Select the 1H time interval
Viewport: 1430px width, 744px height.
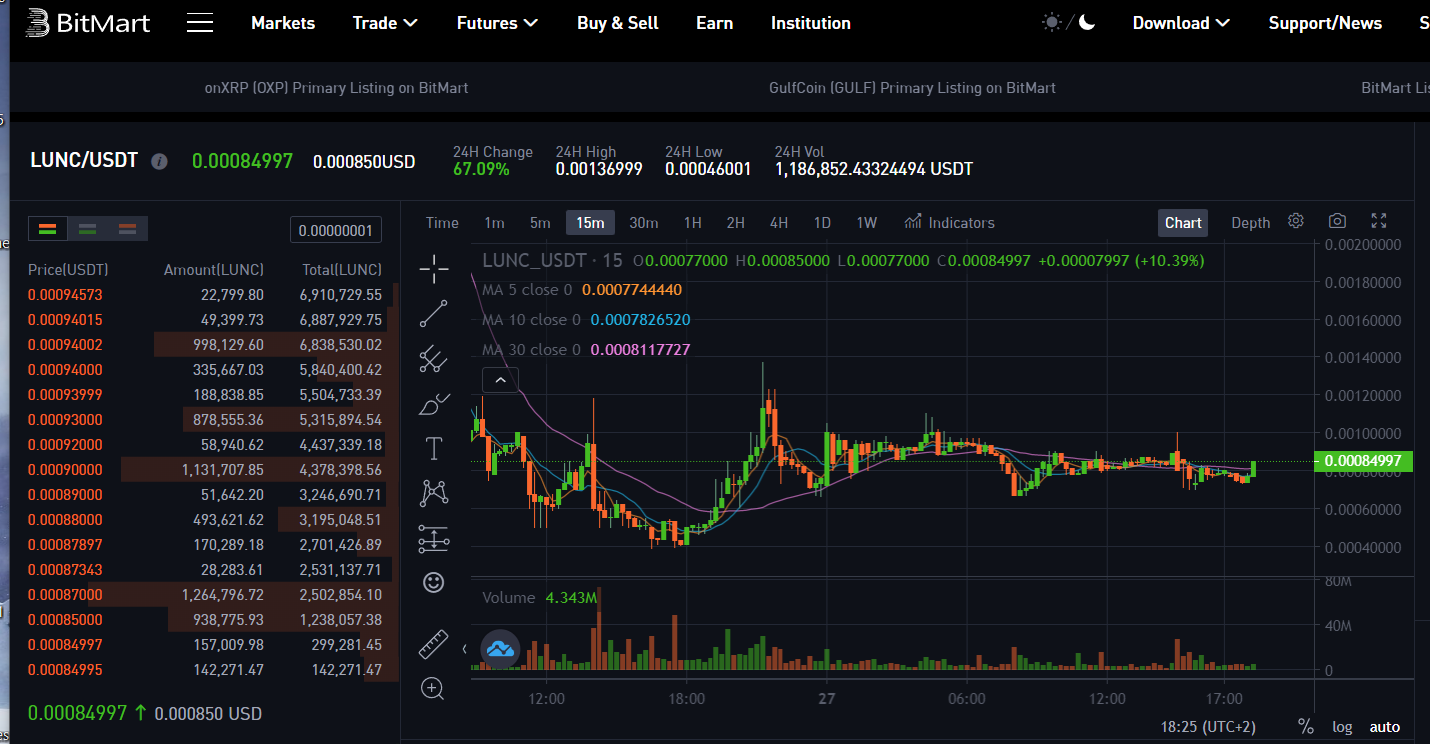tap(692, 223)
